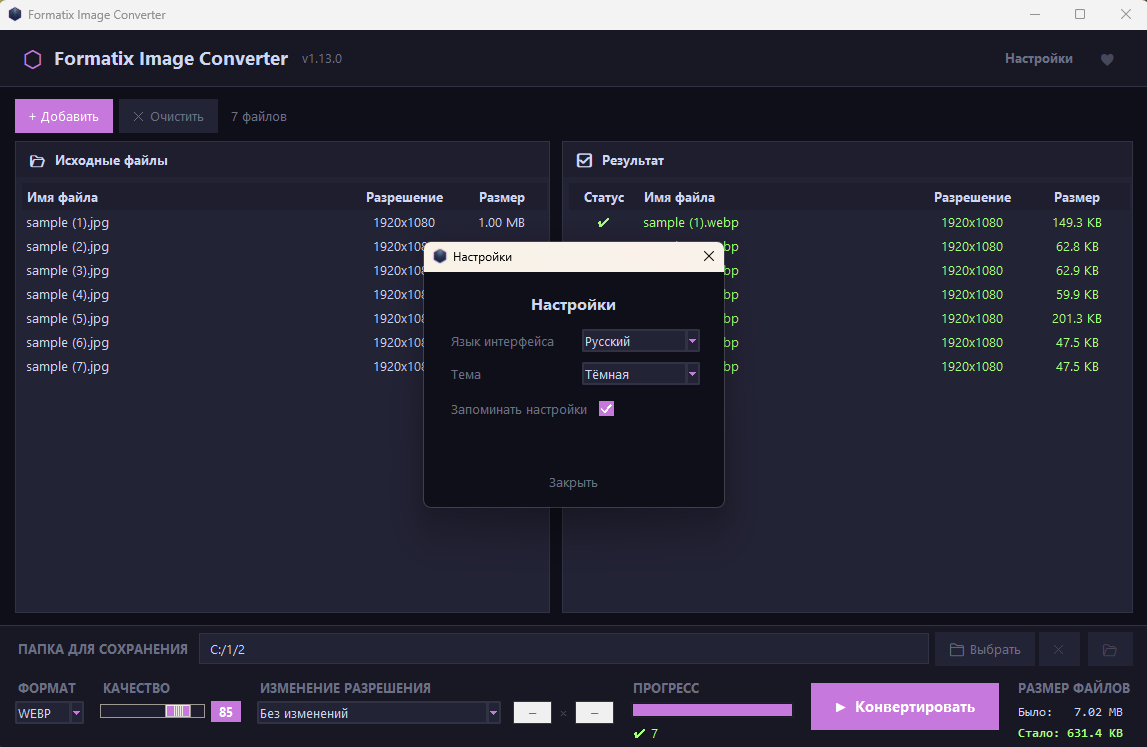1147x747 pixels.
Task: Click the width resolution input field
Action: click(533, 713)
